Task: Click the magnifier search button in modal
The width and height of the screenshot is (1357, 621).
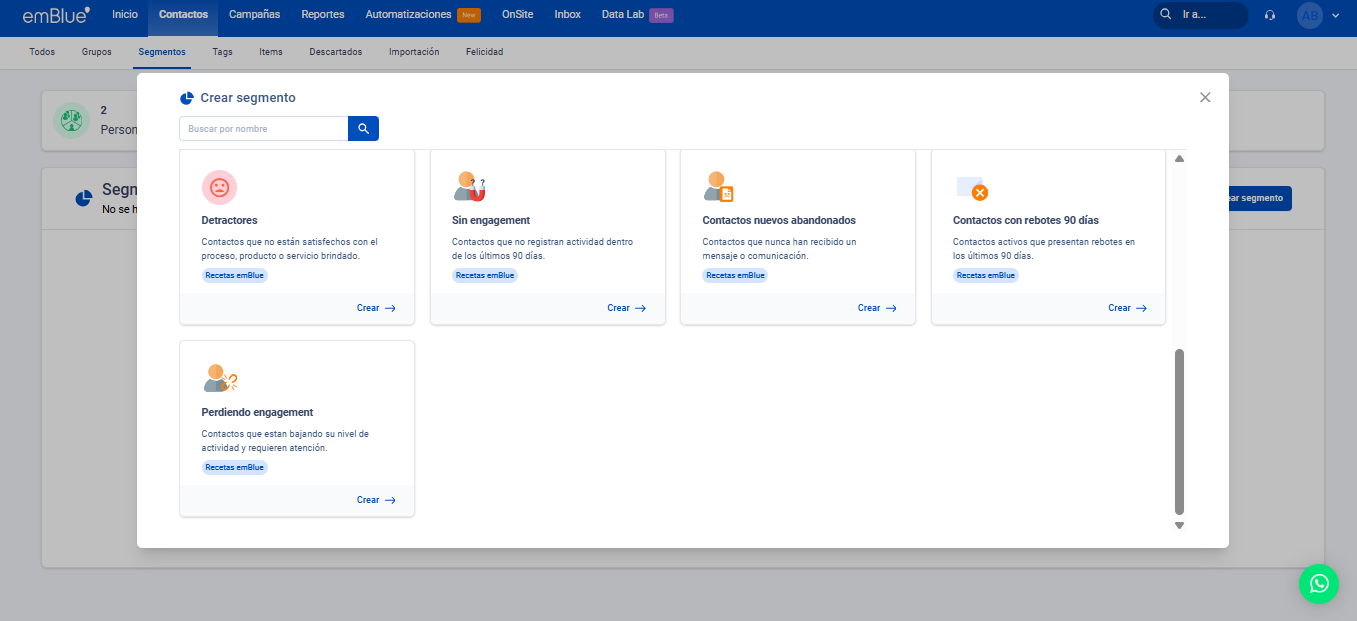Action: pos(363,129)
